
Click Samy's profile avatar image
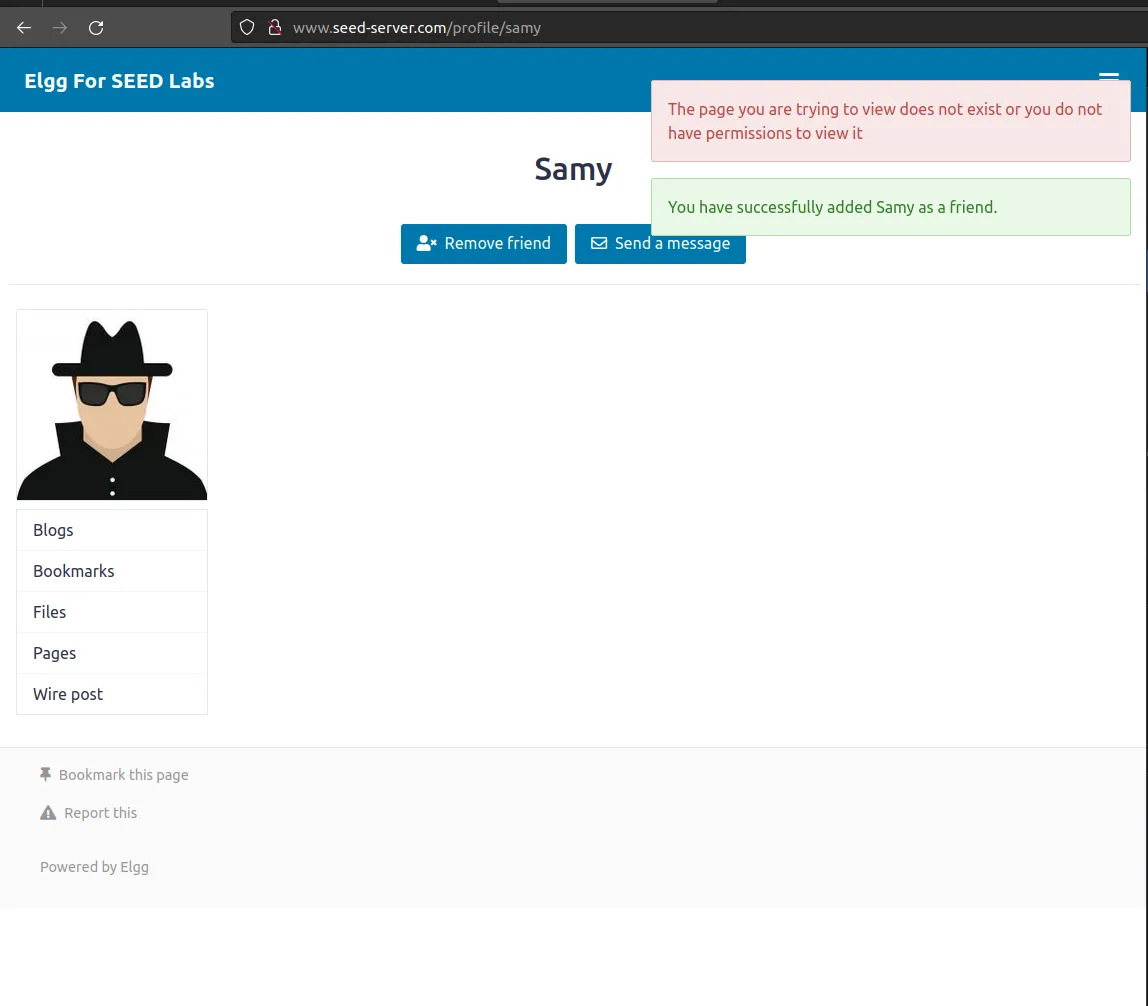[x=112, y=405]
